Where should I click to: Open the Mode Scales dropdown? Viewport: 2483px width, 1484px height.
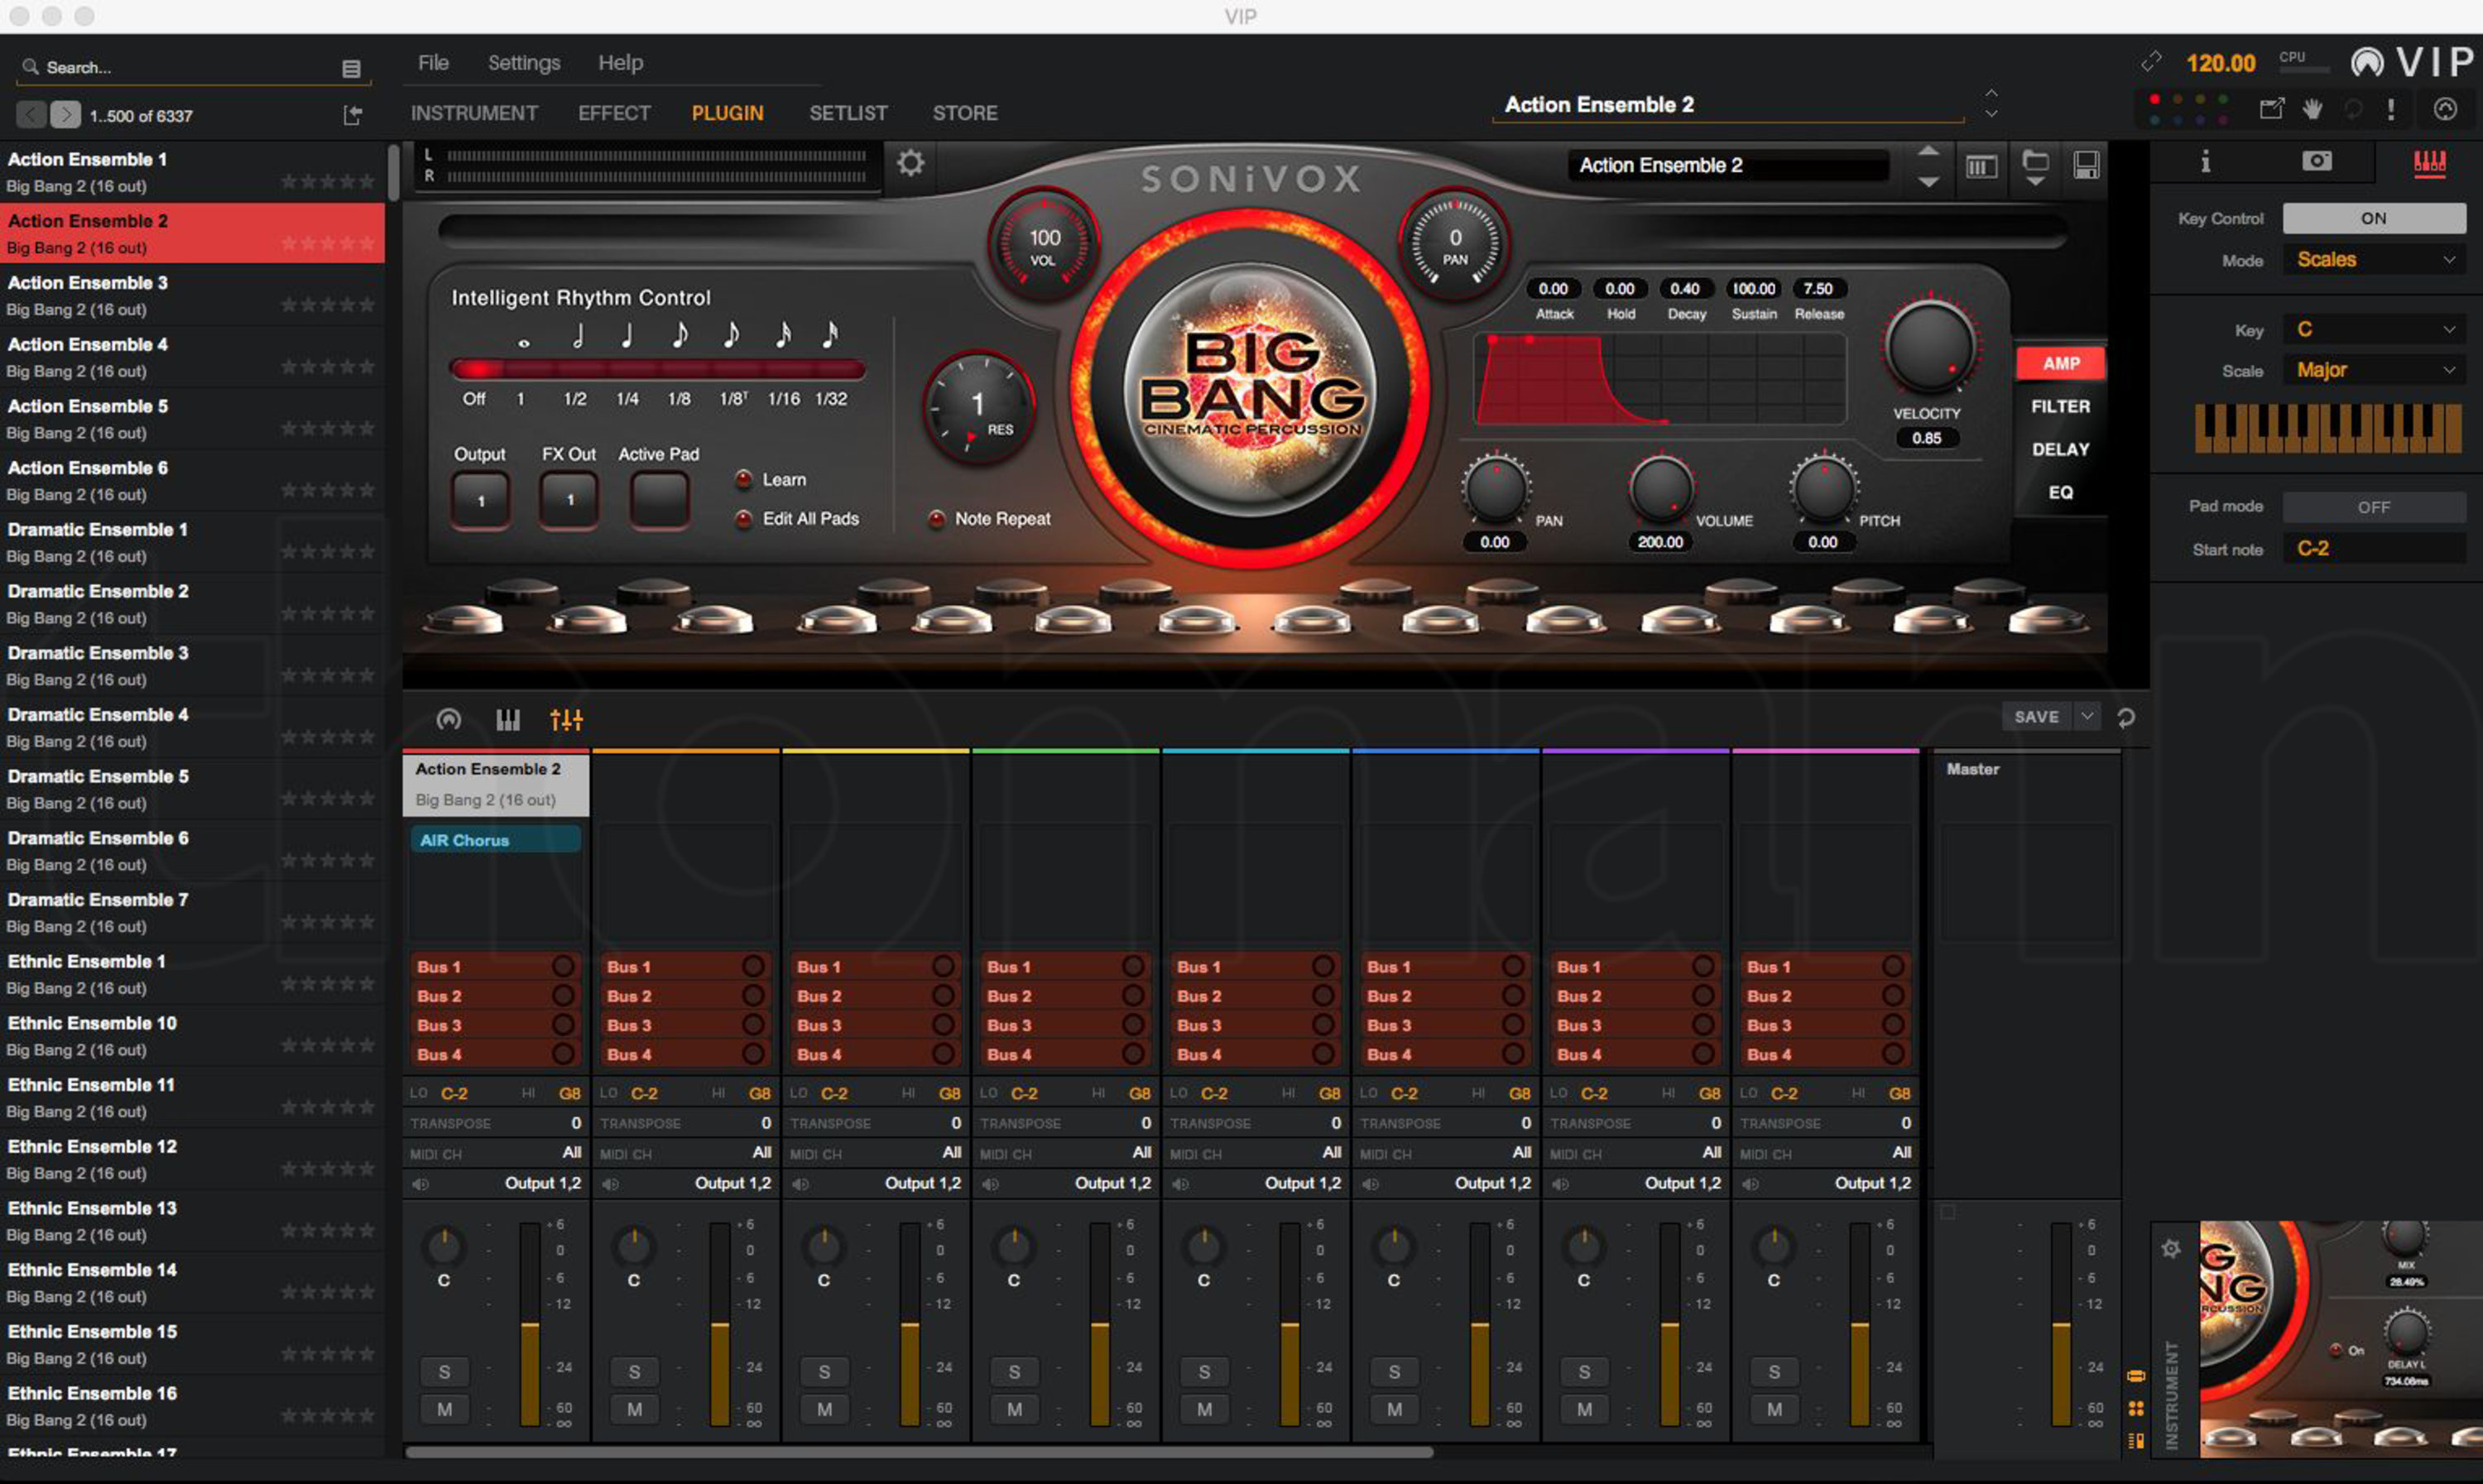pyautogui.click(x=2373, y=260)
